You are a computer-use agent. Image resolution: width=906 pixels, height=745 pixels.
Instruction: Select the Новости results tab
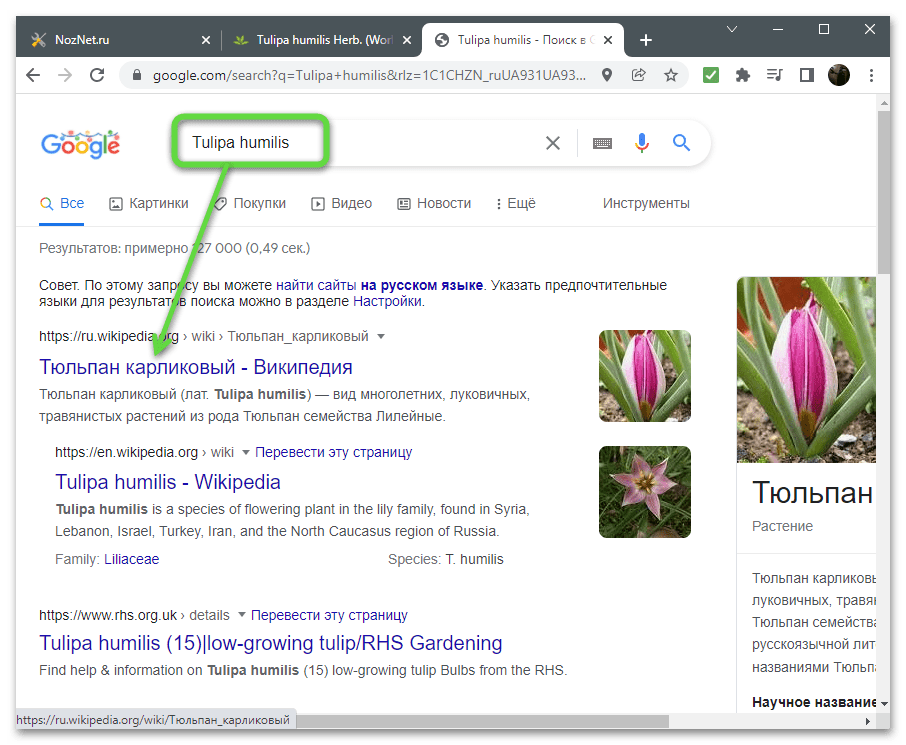tap(434, 203)
